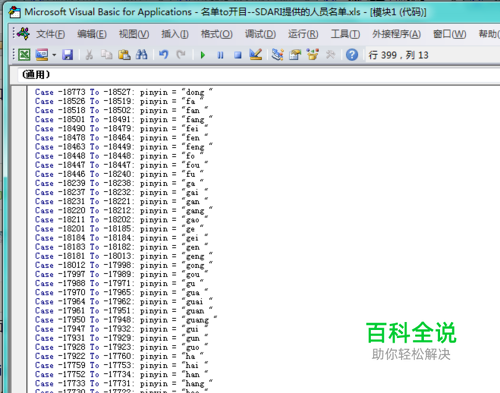
Task: Save the workbook with the floppy icon
Action: [x=67, y=54]
